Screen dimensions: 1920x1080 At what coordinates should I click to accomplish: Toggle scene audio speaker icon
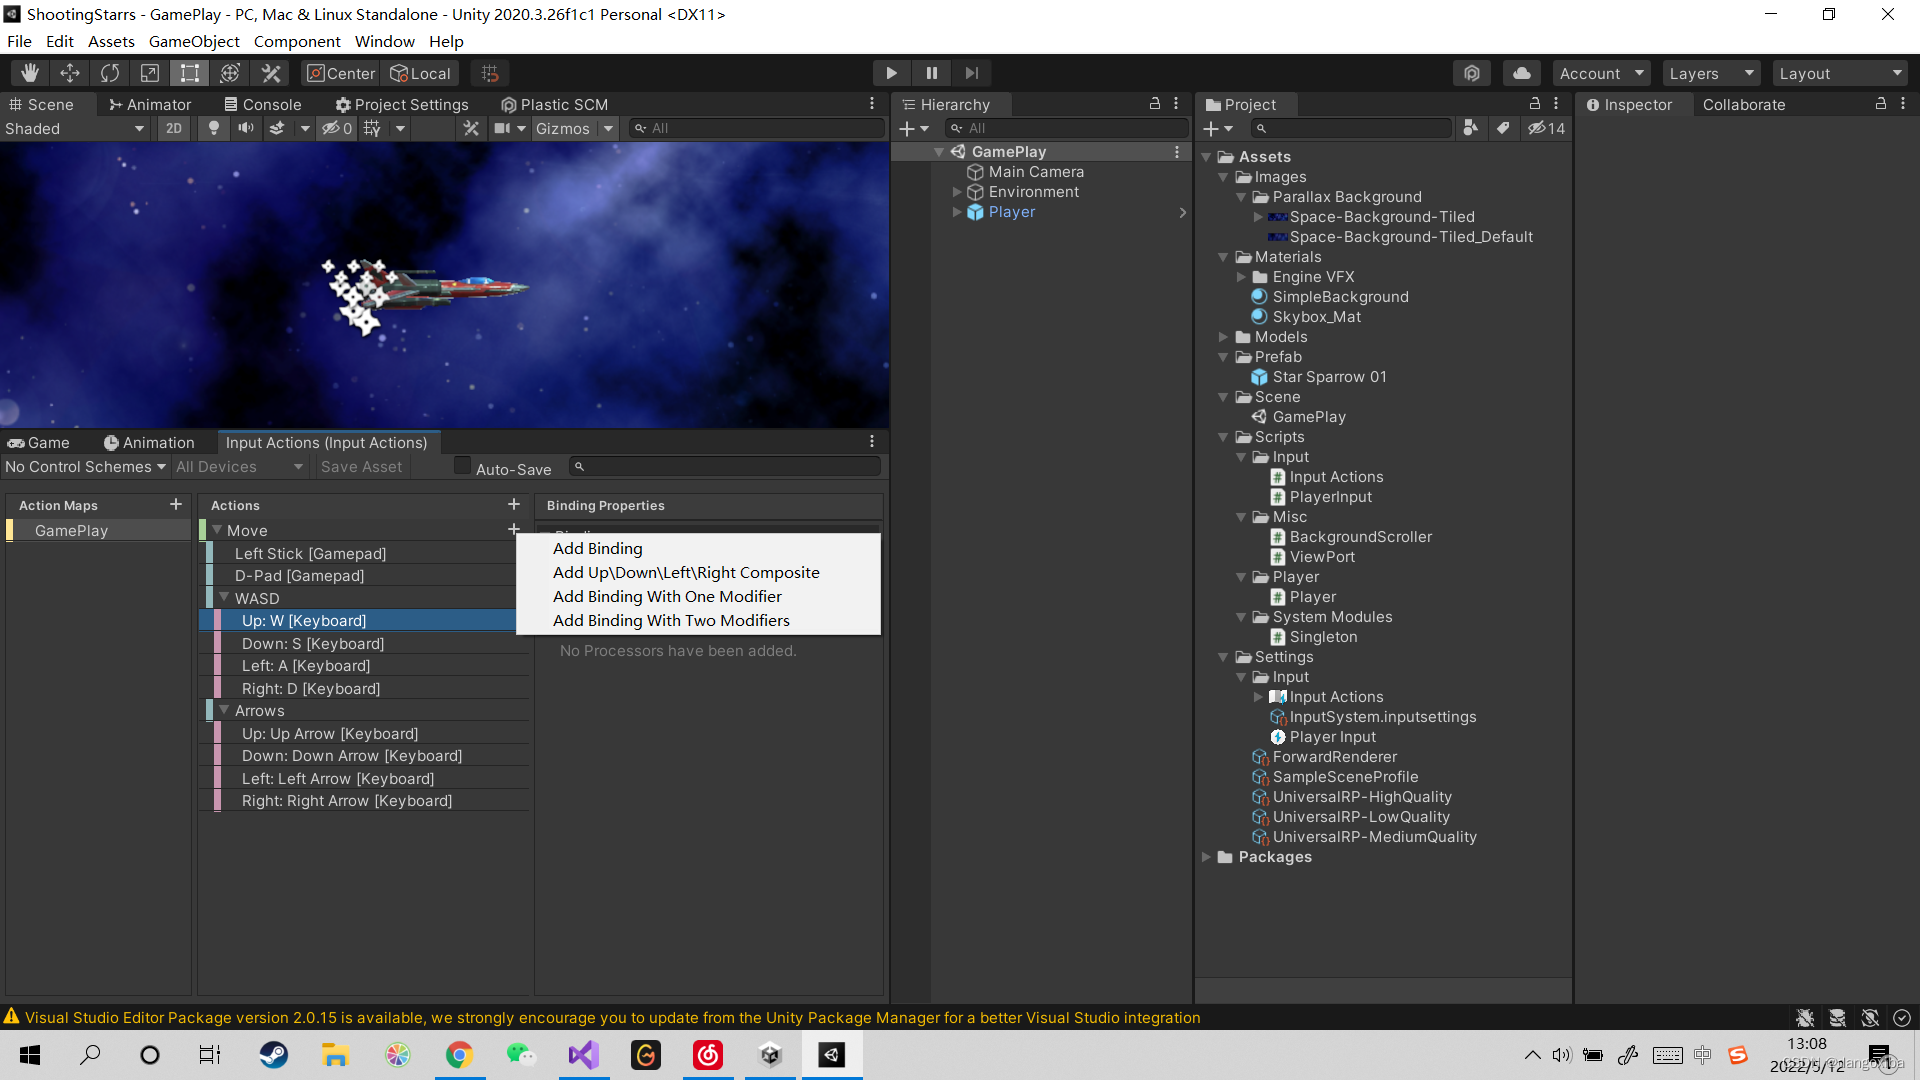pos(245,128)
